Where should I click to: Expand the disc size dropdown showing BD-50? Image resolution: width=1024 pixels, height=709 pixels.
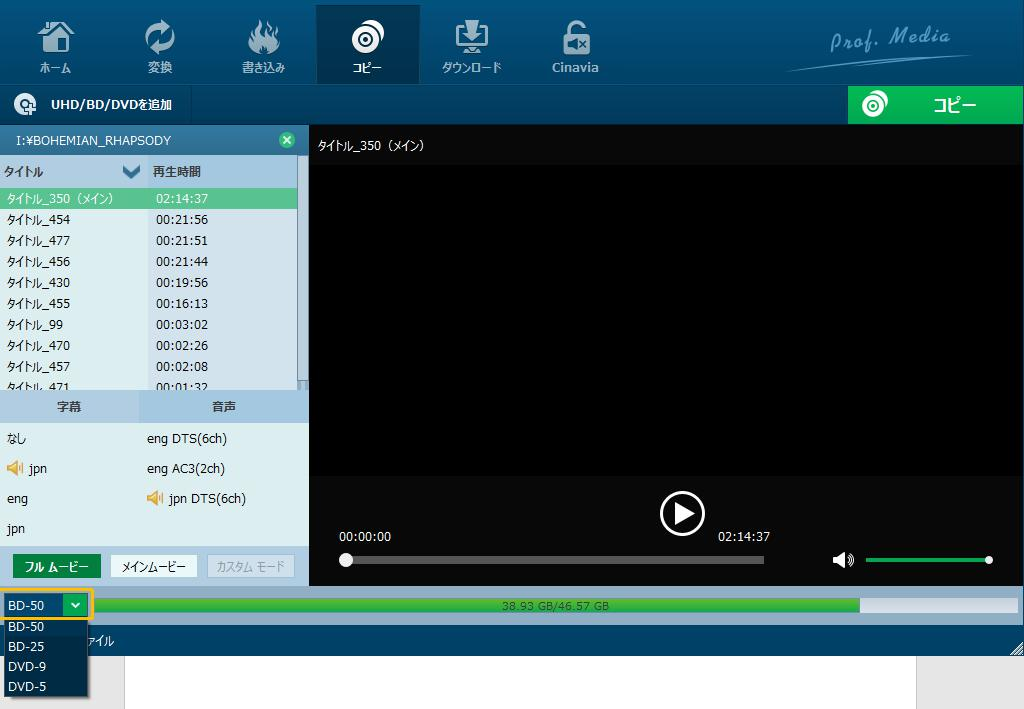coord(77,605)
